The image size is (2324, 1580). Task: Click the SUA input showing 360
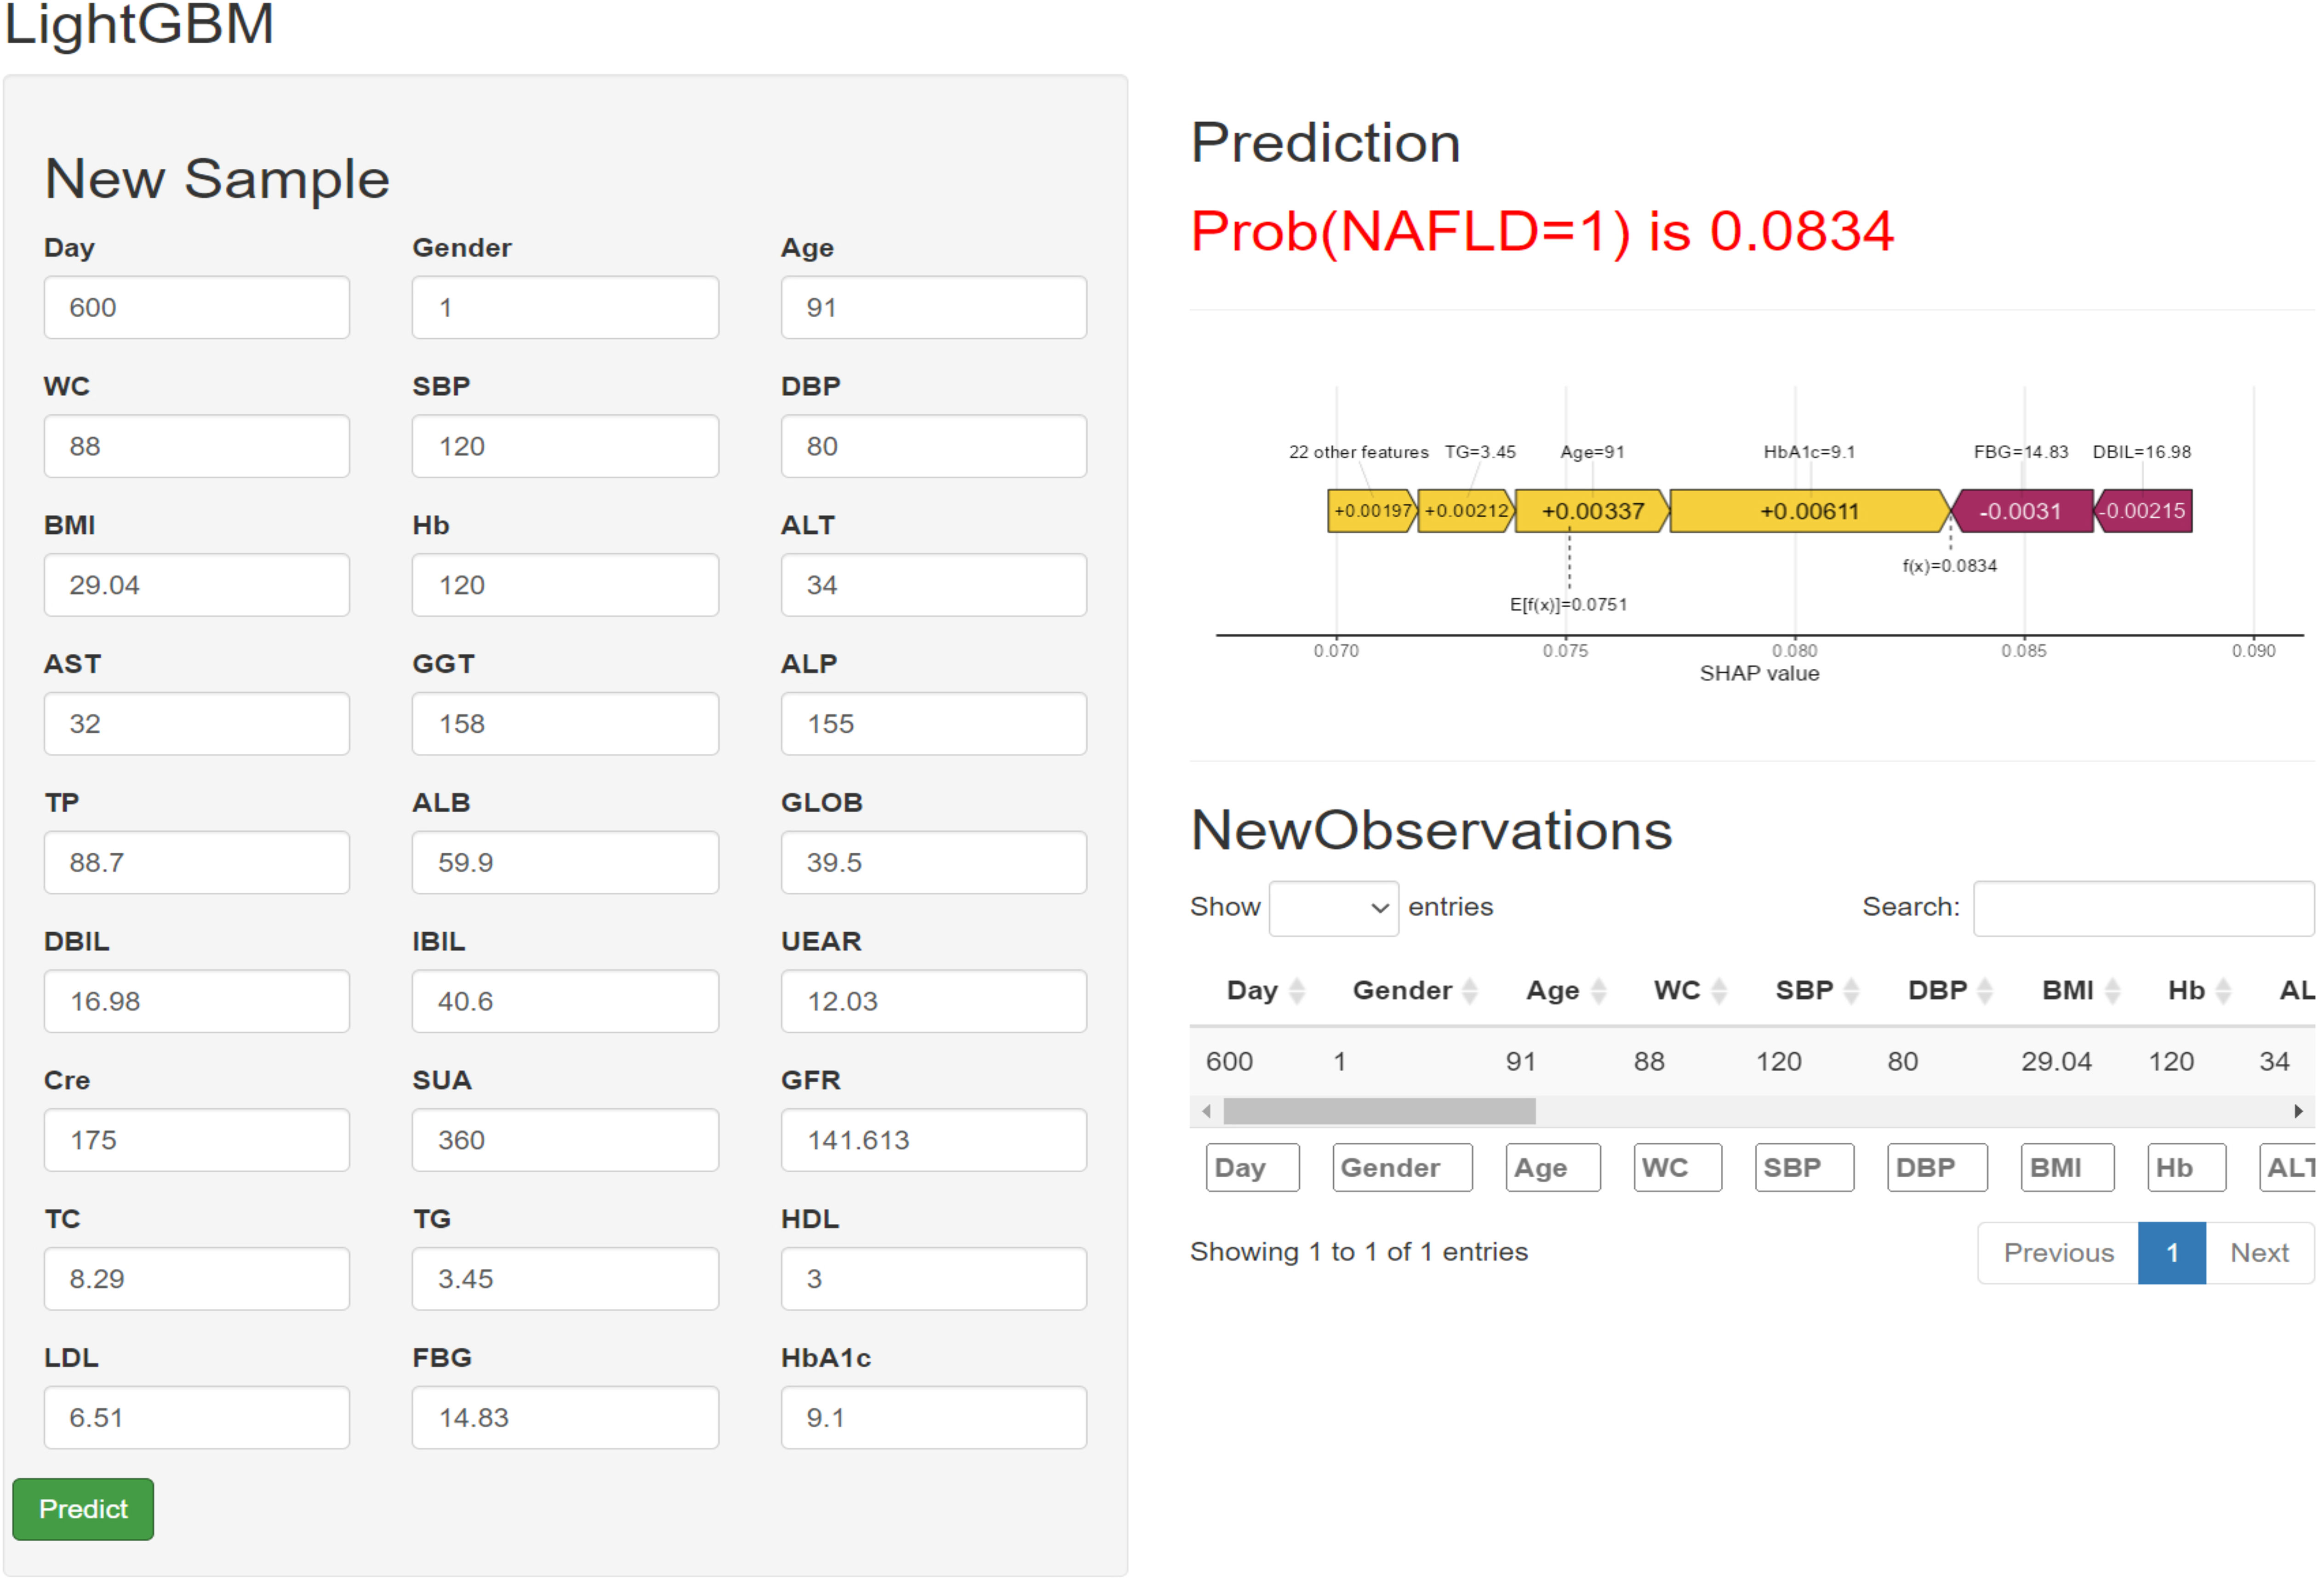pyautogui.click(x=565, y=1140)
